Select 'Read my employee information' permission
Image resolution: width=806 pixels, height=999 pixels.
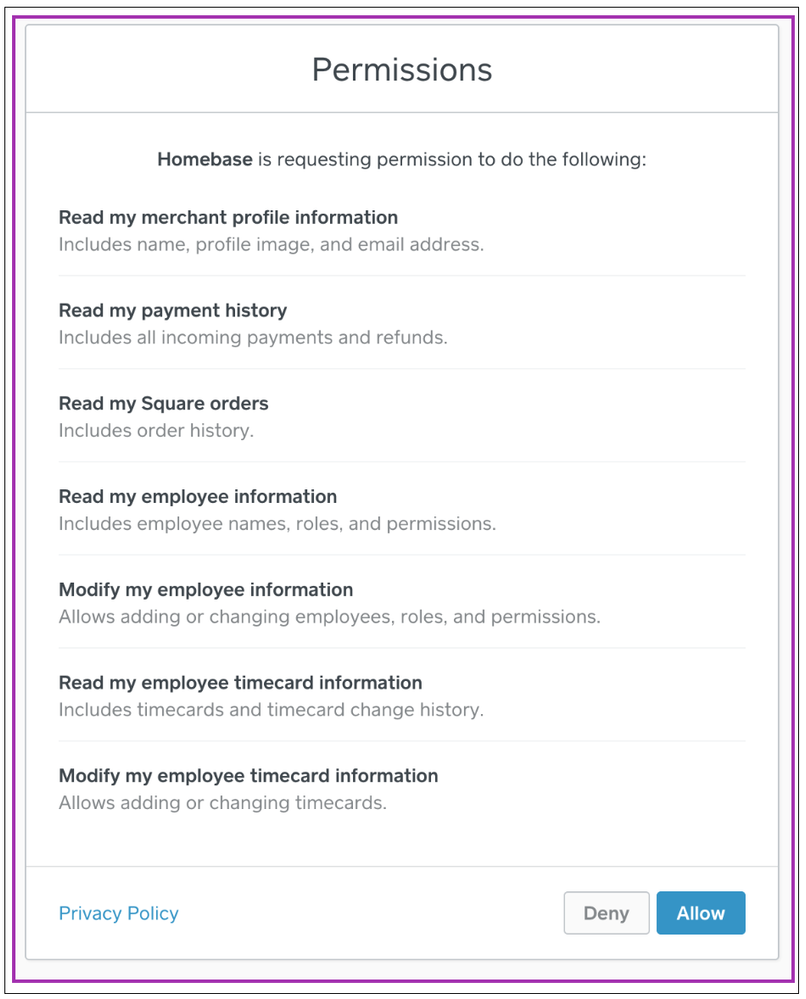197,496
